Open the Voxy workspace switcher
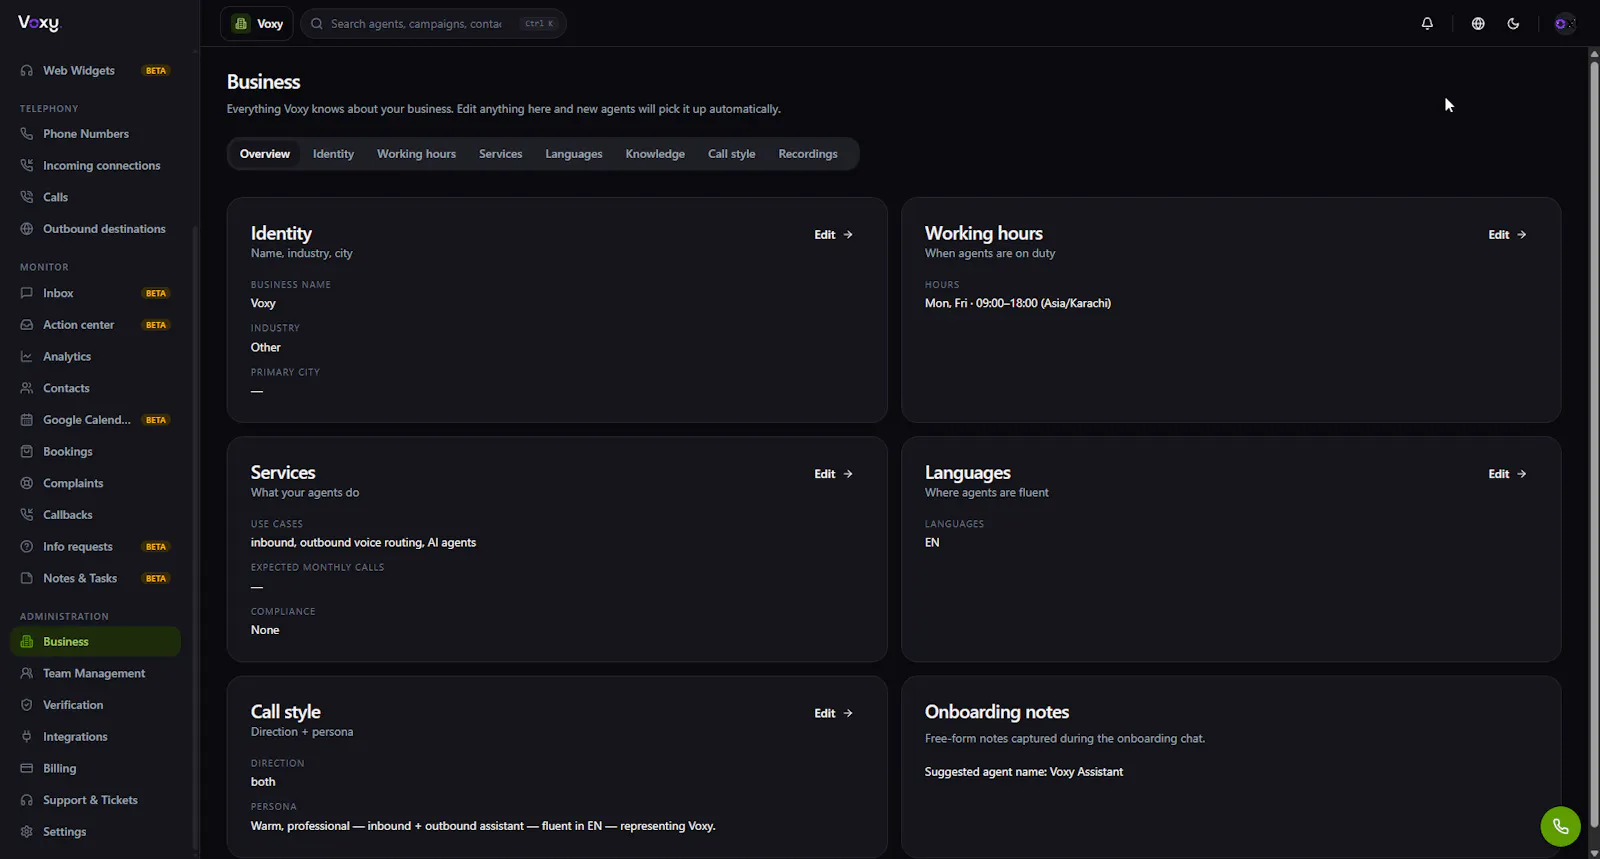The image size is (1600, 859). coord(257,24)
